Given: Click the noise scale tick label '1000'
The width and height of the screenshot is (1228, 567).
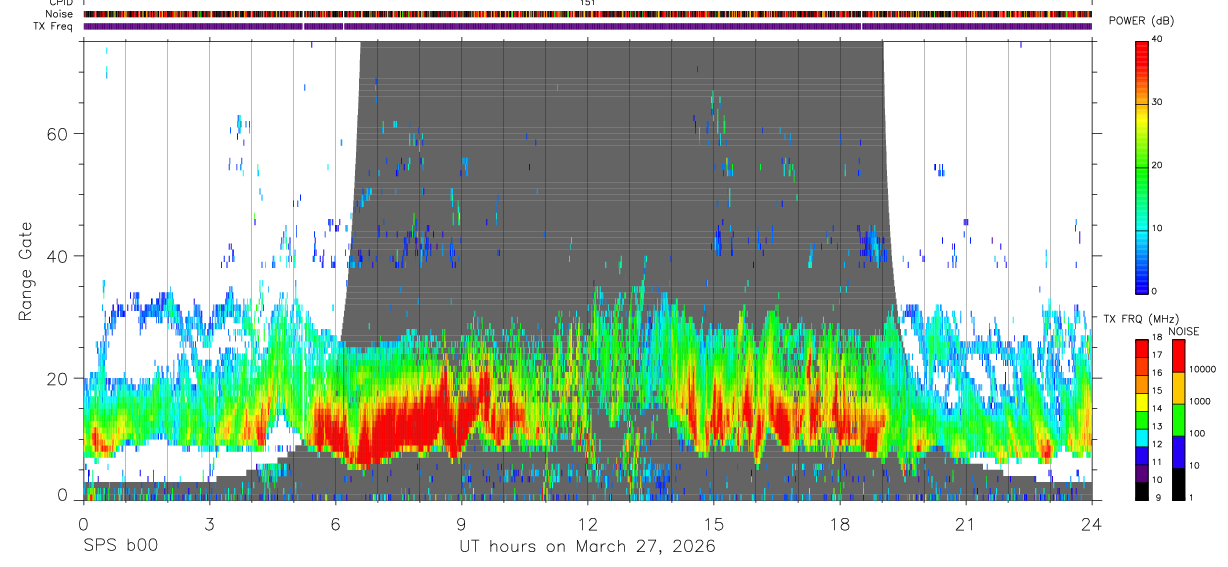Looking at the screenshot, I should (1200, 401).
